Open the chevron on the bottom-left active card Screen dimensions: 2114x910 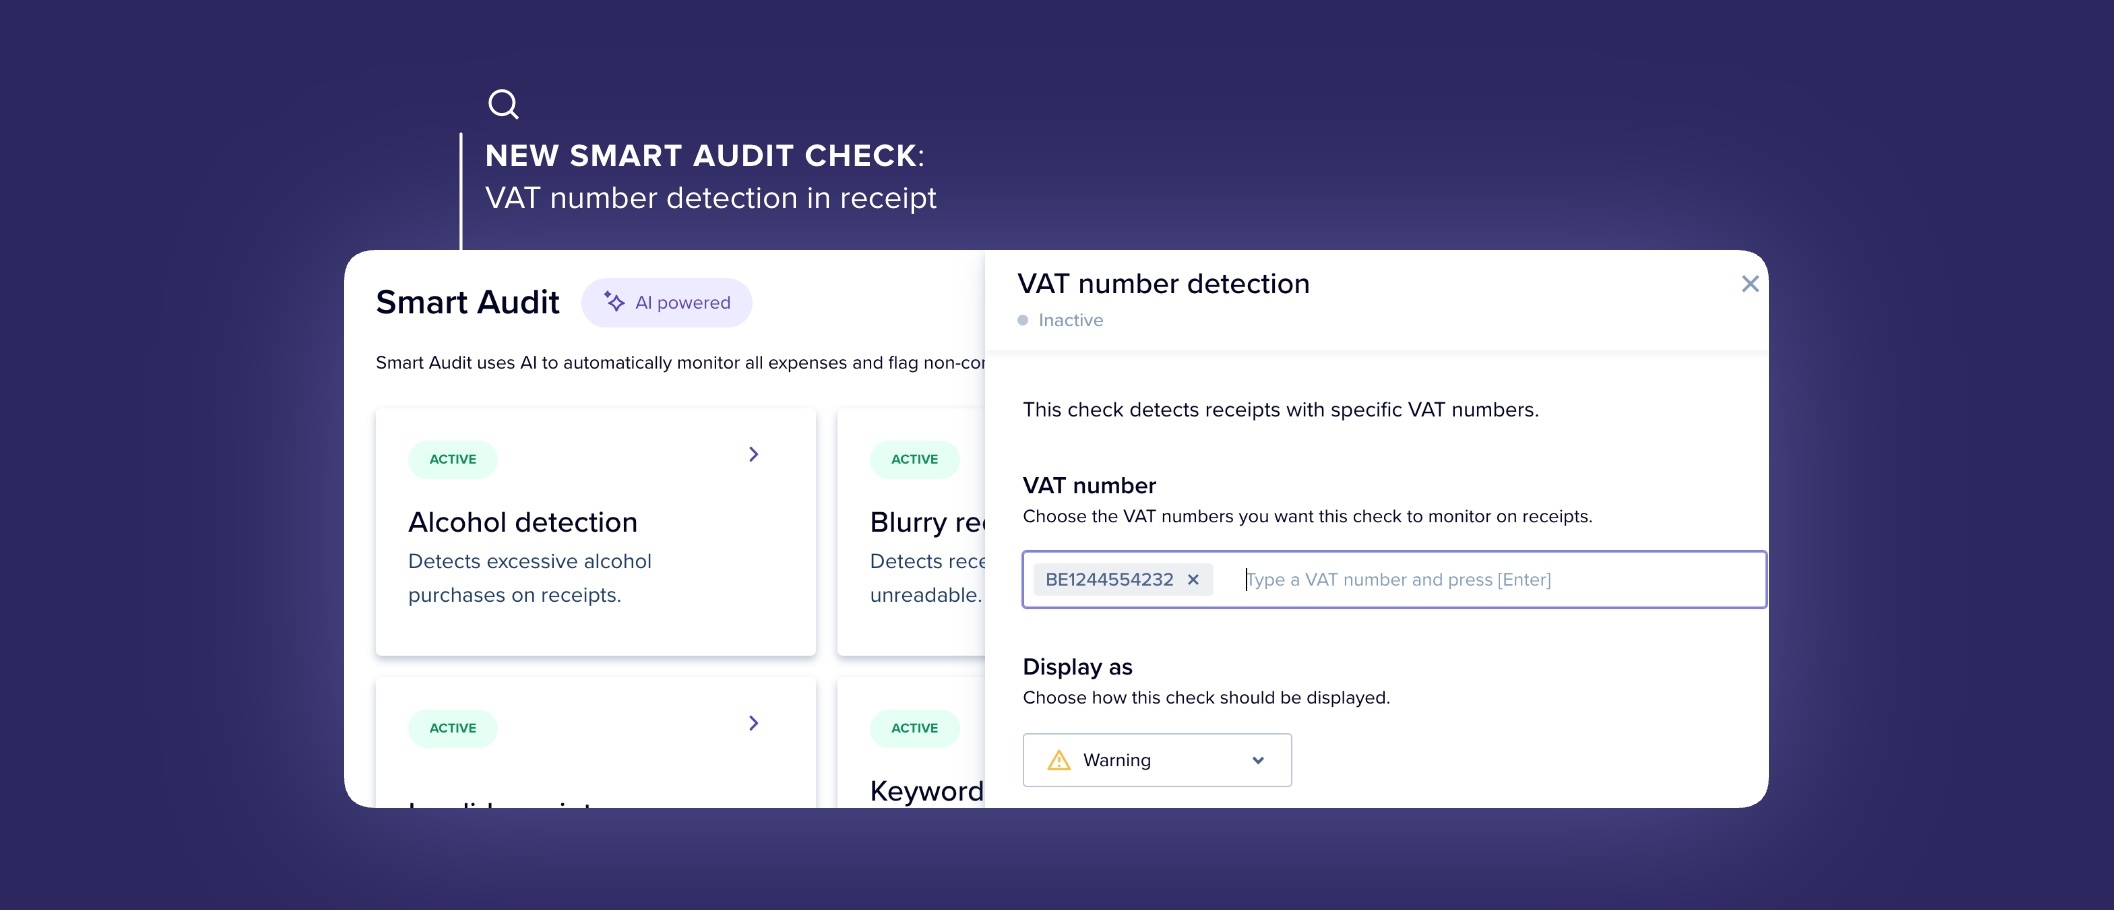[x=753, y=723]
